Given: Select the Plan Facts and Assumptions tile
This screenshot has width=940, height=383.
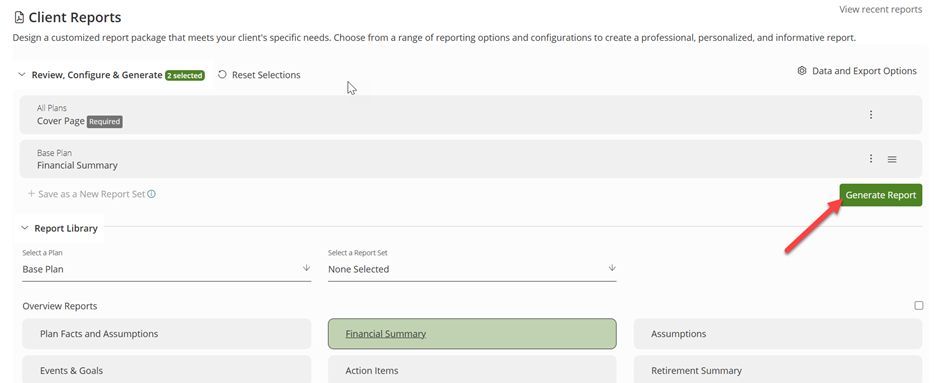Looking at the screenshot, I should (x=167, y=334).
